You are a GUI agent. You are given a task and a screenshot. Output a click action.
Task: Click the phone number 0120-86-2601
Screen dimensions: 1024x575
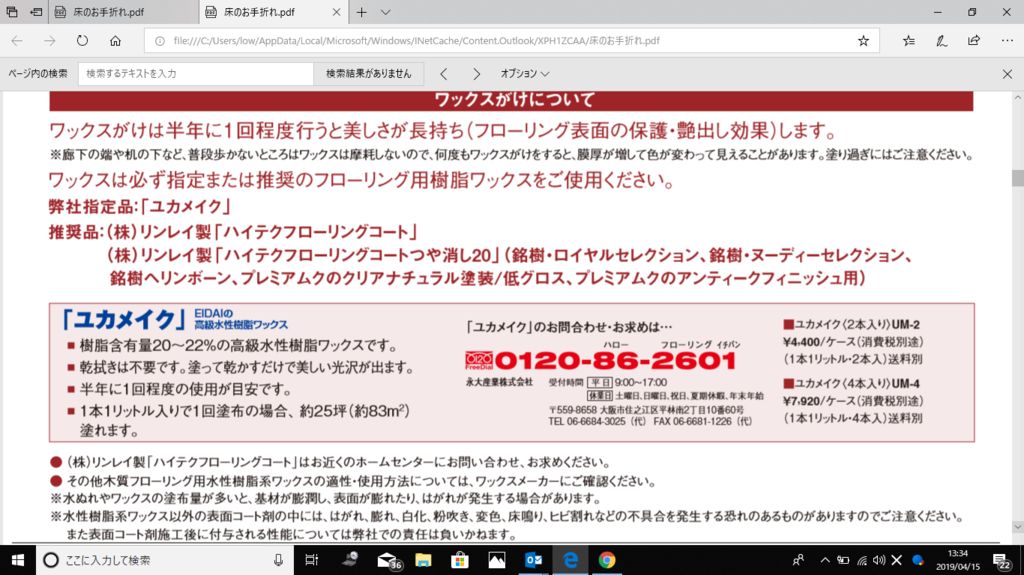click(x=615, y=360)
